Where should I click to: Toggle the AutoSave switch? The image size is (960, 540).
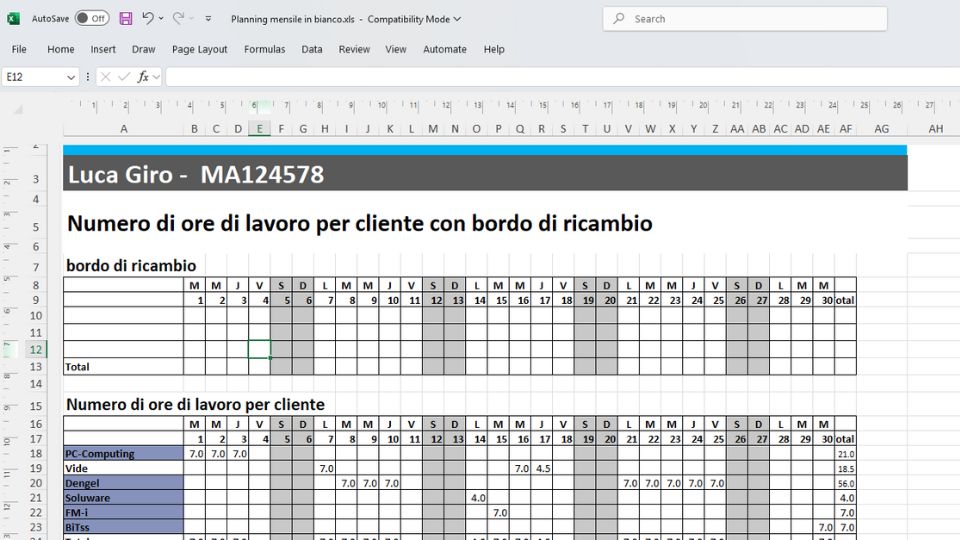pyautogui.click(x=92, y=18)
